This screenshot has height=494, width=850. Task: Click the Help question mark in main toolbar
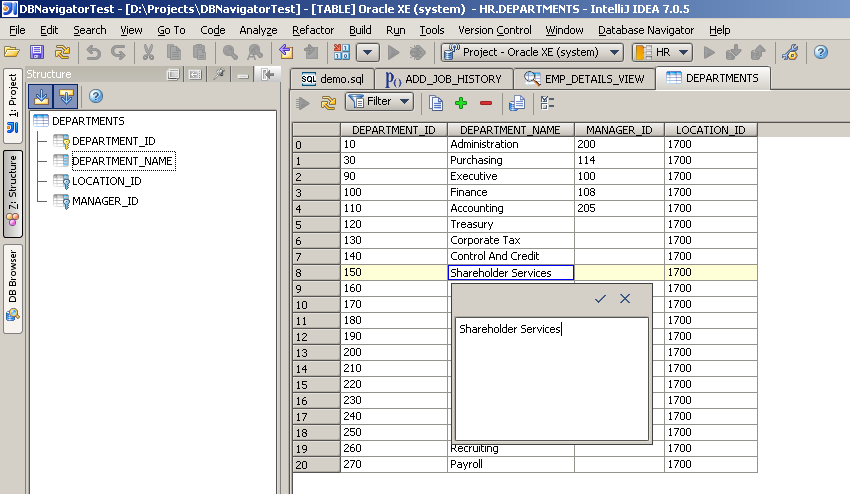(821, 53)
